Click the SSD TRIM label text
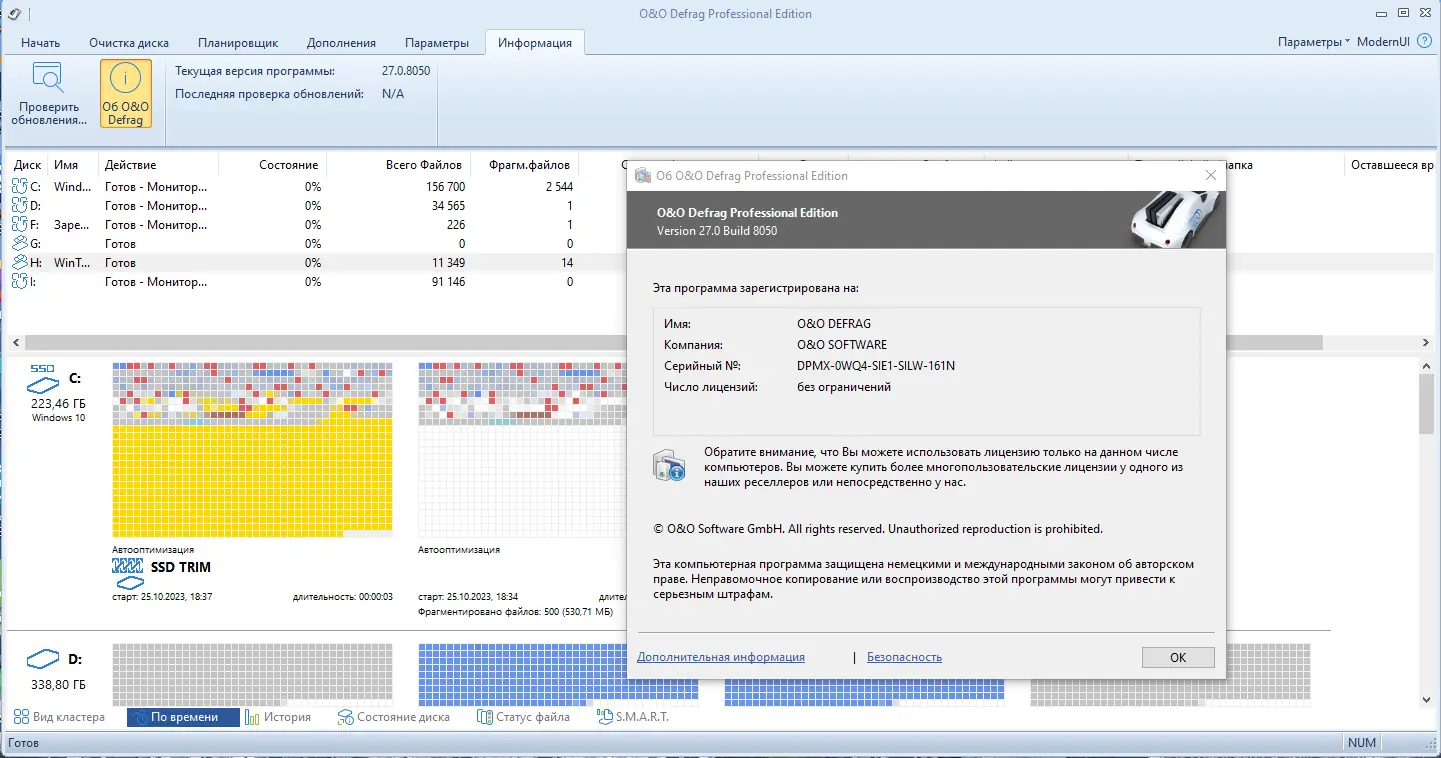Viewport: 1441px width, 758px height. (x=181, y=567)
